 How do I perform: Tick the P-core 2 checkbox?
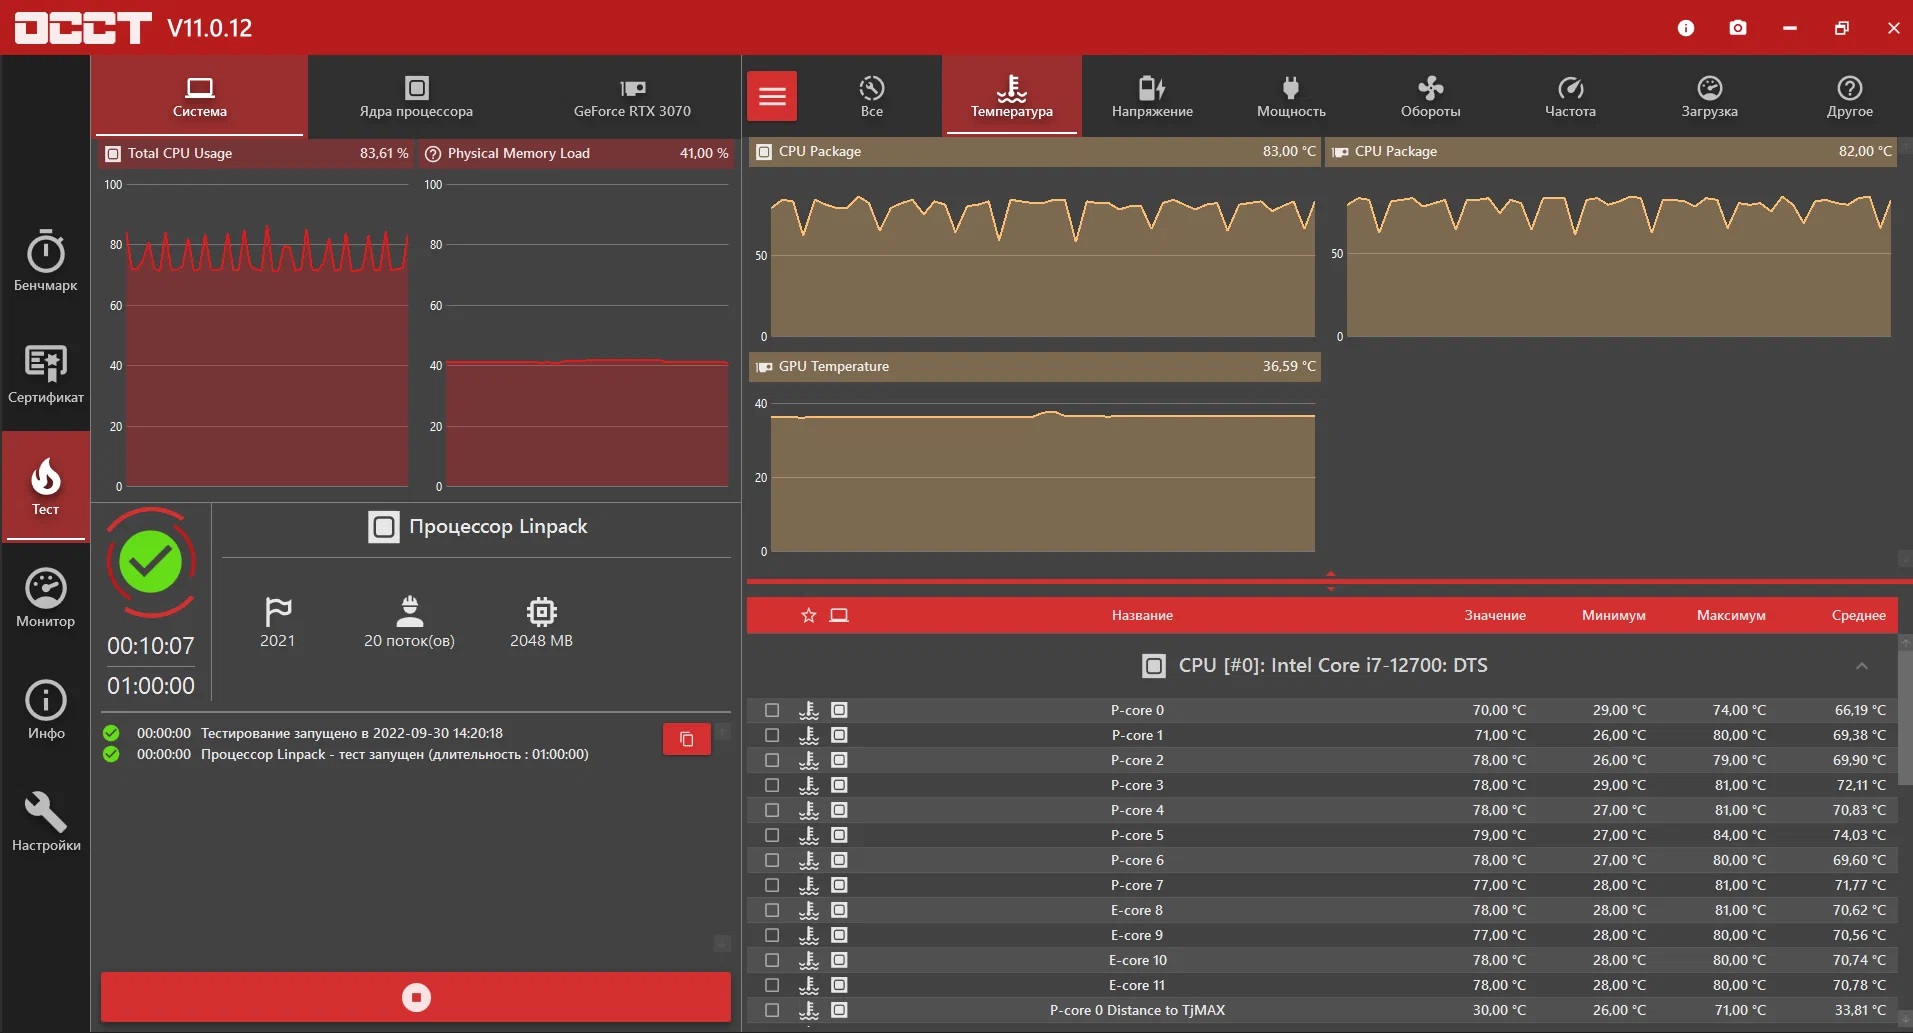pyautogui.click(x=772, y=760)
